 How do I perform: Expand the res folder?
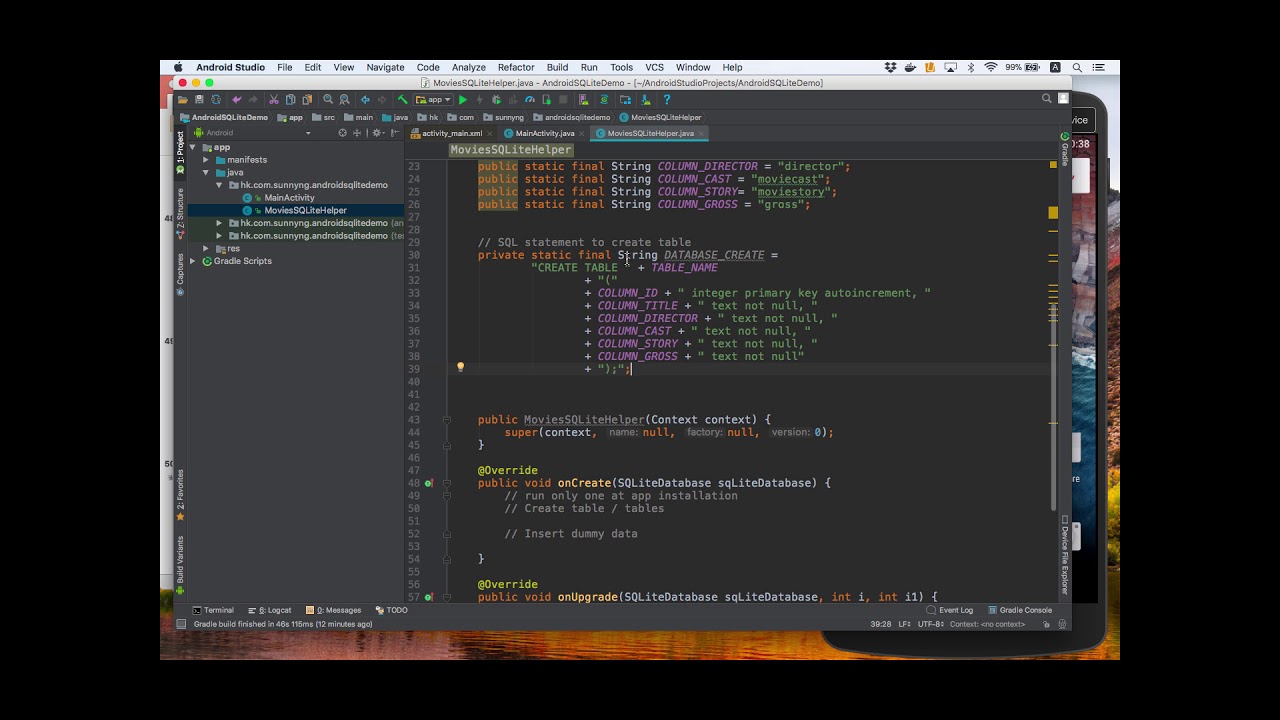(206, 248)
